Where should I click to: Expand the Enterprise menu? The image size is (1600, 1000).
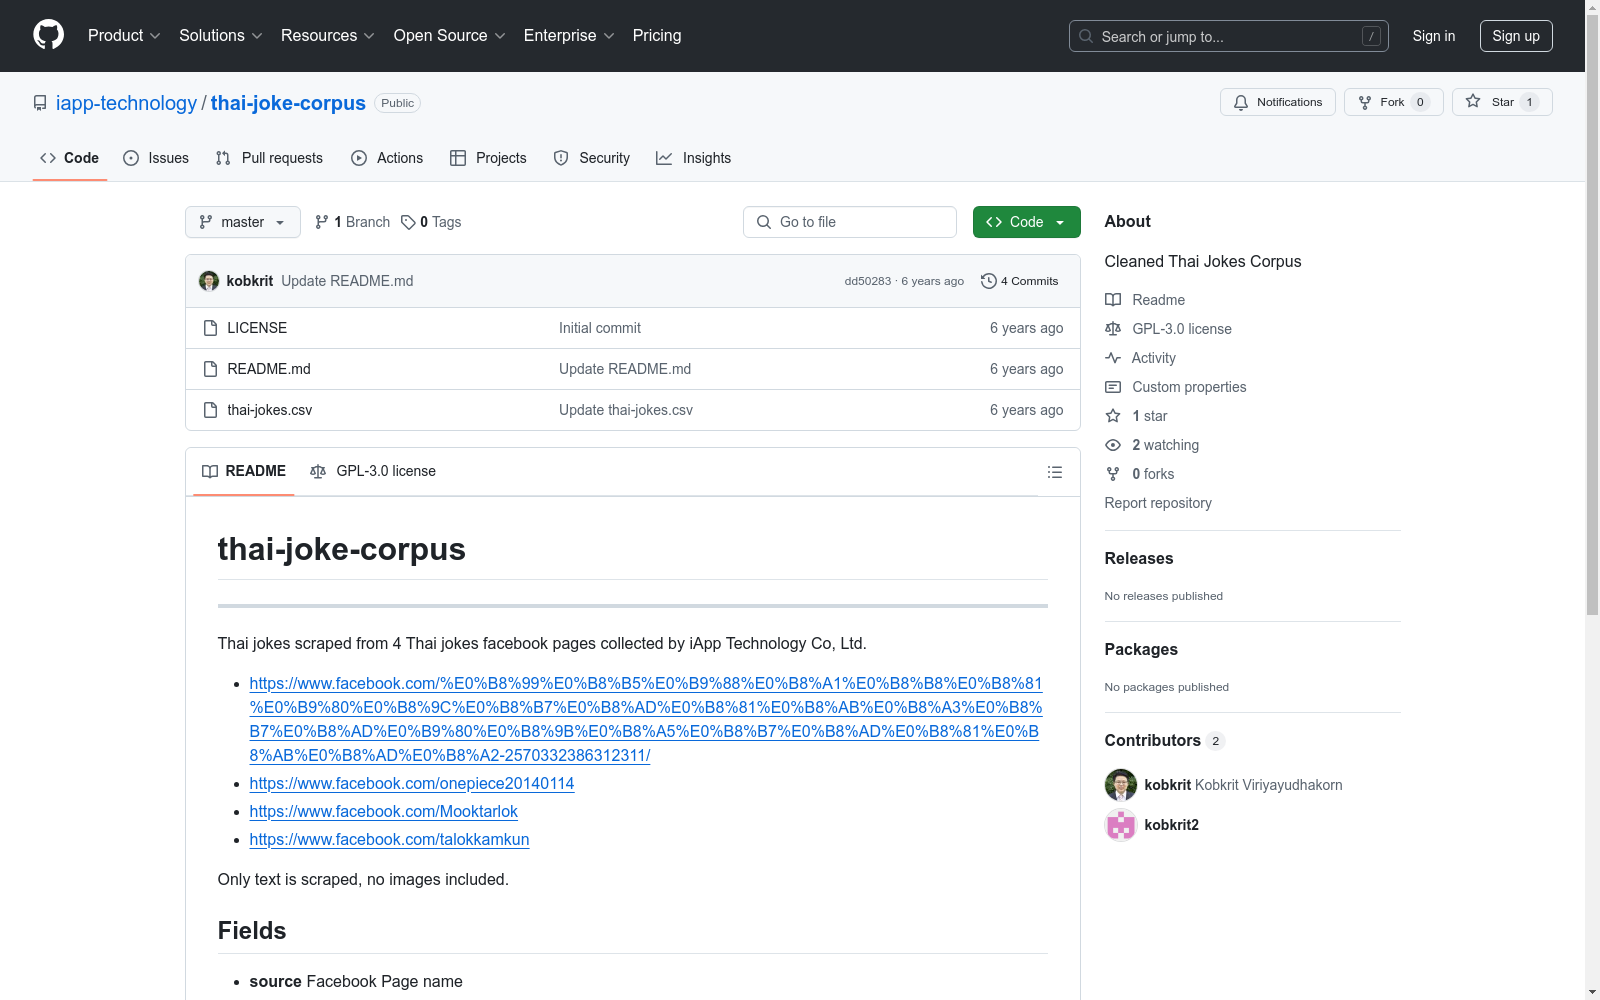pyautogui.click(x=569, y=36)
